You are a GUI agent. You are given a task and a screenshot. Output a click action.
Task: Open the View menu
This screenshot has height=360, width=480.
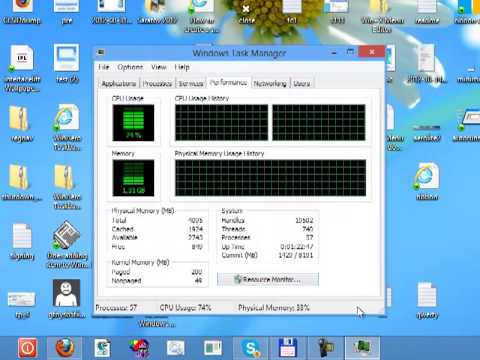point(159,67)
